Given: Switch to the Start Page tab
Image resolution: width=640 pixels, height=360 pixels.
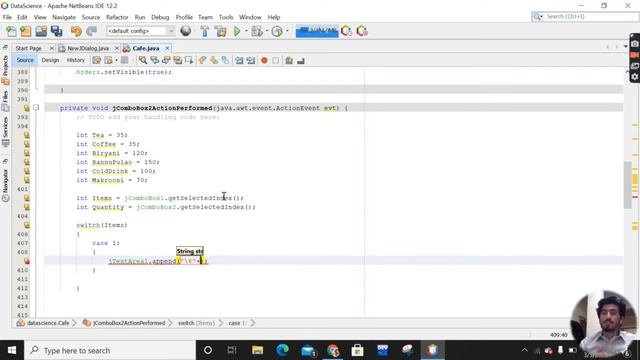Looking at the screenshot, I should [29, 48].
